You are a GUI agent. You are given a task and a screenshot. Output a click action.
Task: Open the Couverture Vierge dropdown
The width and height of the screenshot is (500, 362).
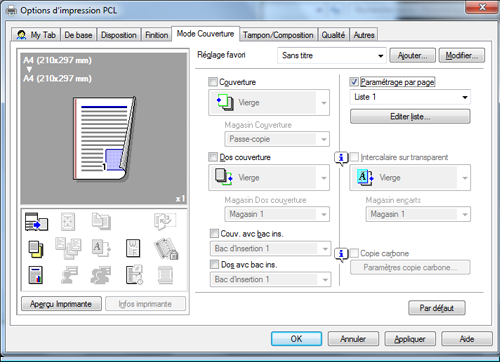pos(269,102)
